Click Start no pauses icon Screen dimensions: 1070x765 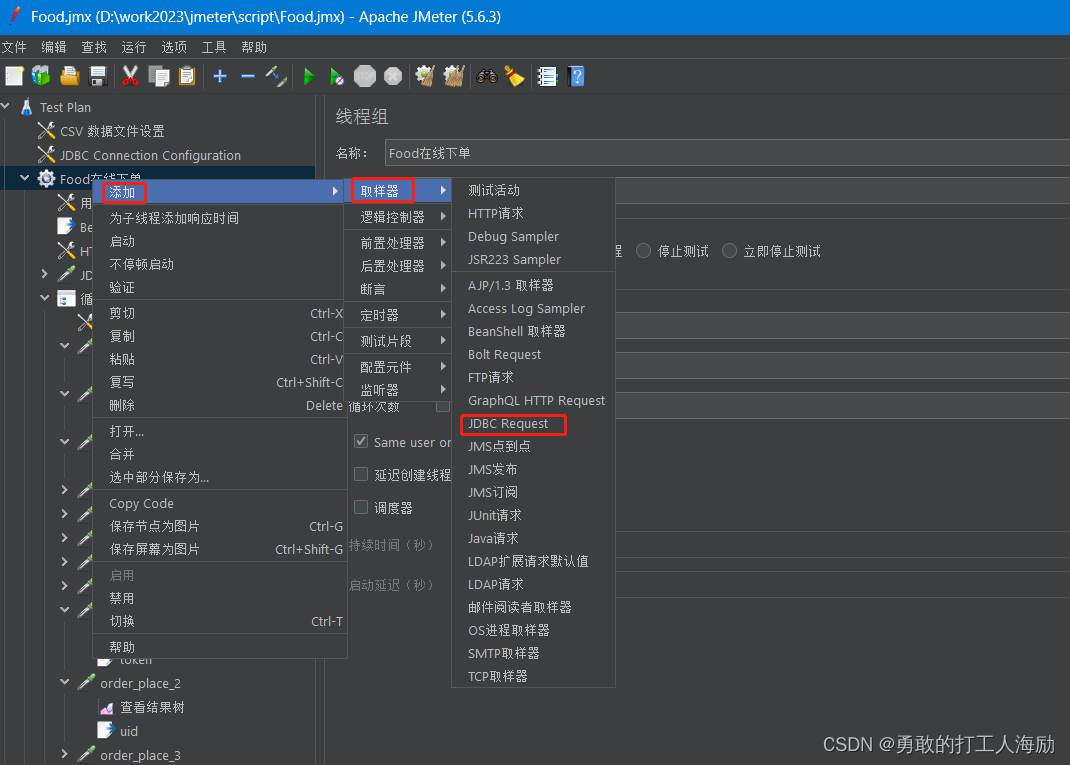click(336, 76)
